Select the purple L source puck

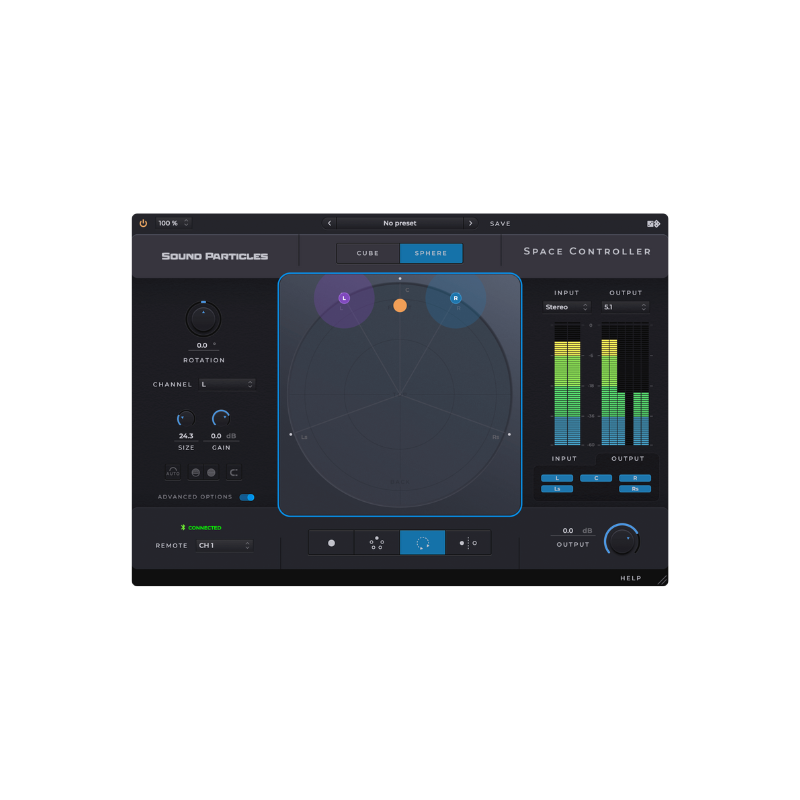coord(344,298)
